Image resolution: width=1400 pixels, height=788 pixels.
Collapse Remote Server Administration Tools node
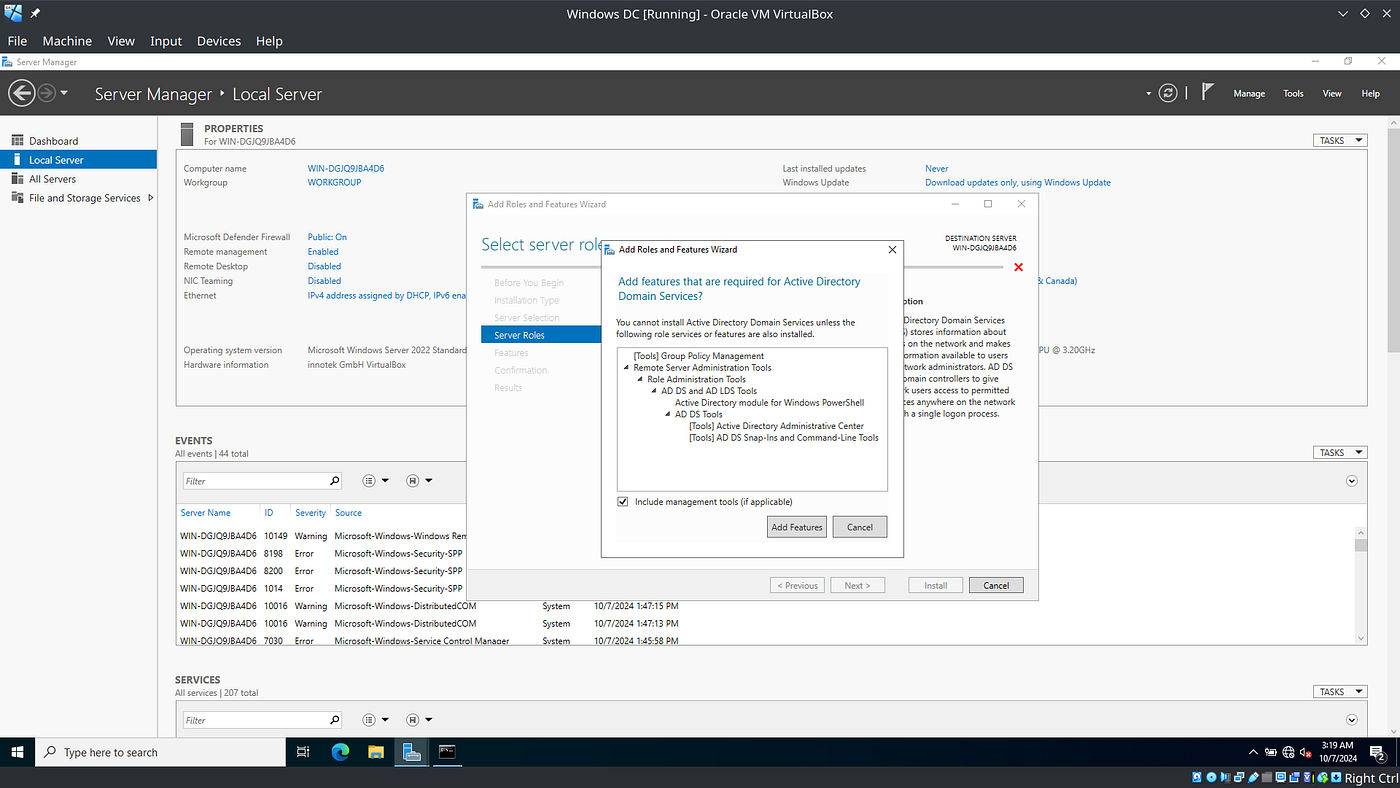click(627, 368)
